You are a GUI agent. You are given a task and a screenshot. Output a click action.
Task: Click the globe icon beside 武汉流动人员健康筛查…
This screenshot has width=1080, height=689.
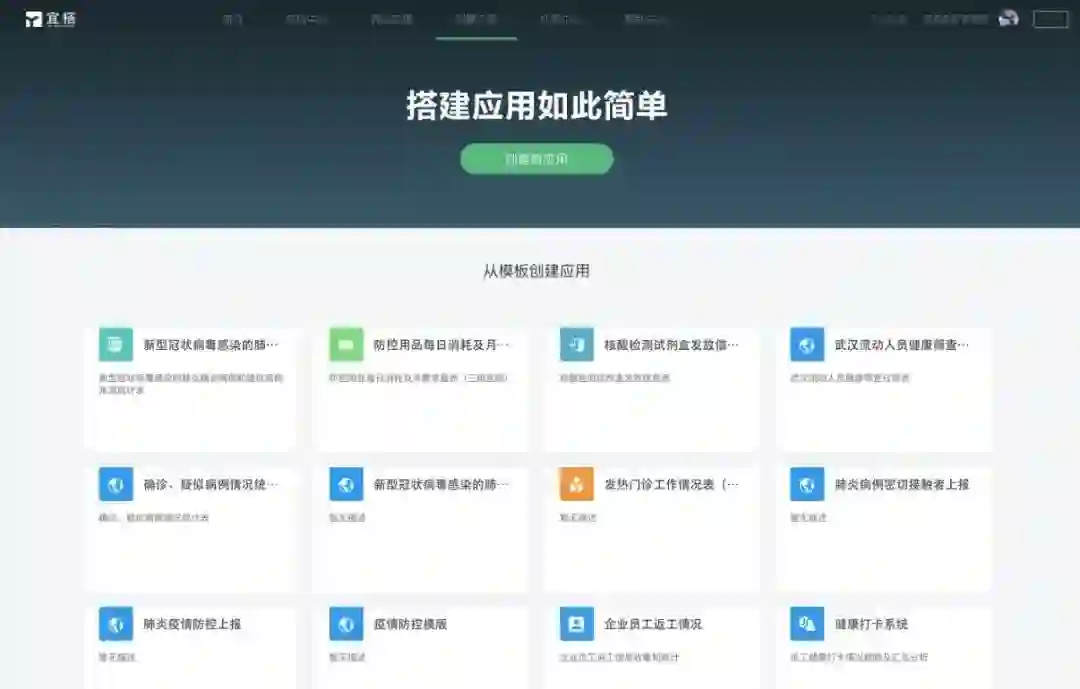coord(807,344)
